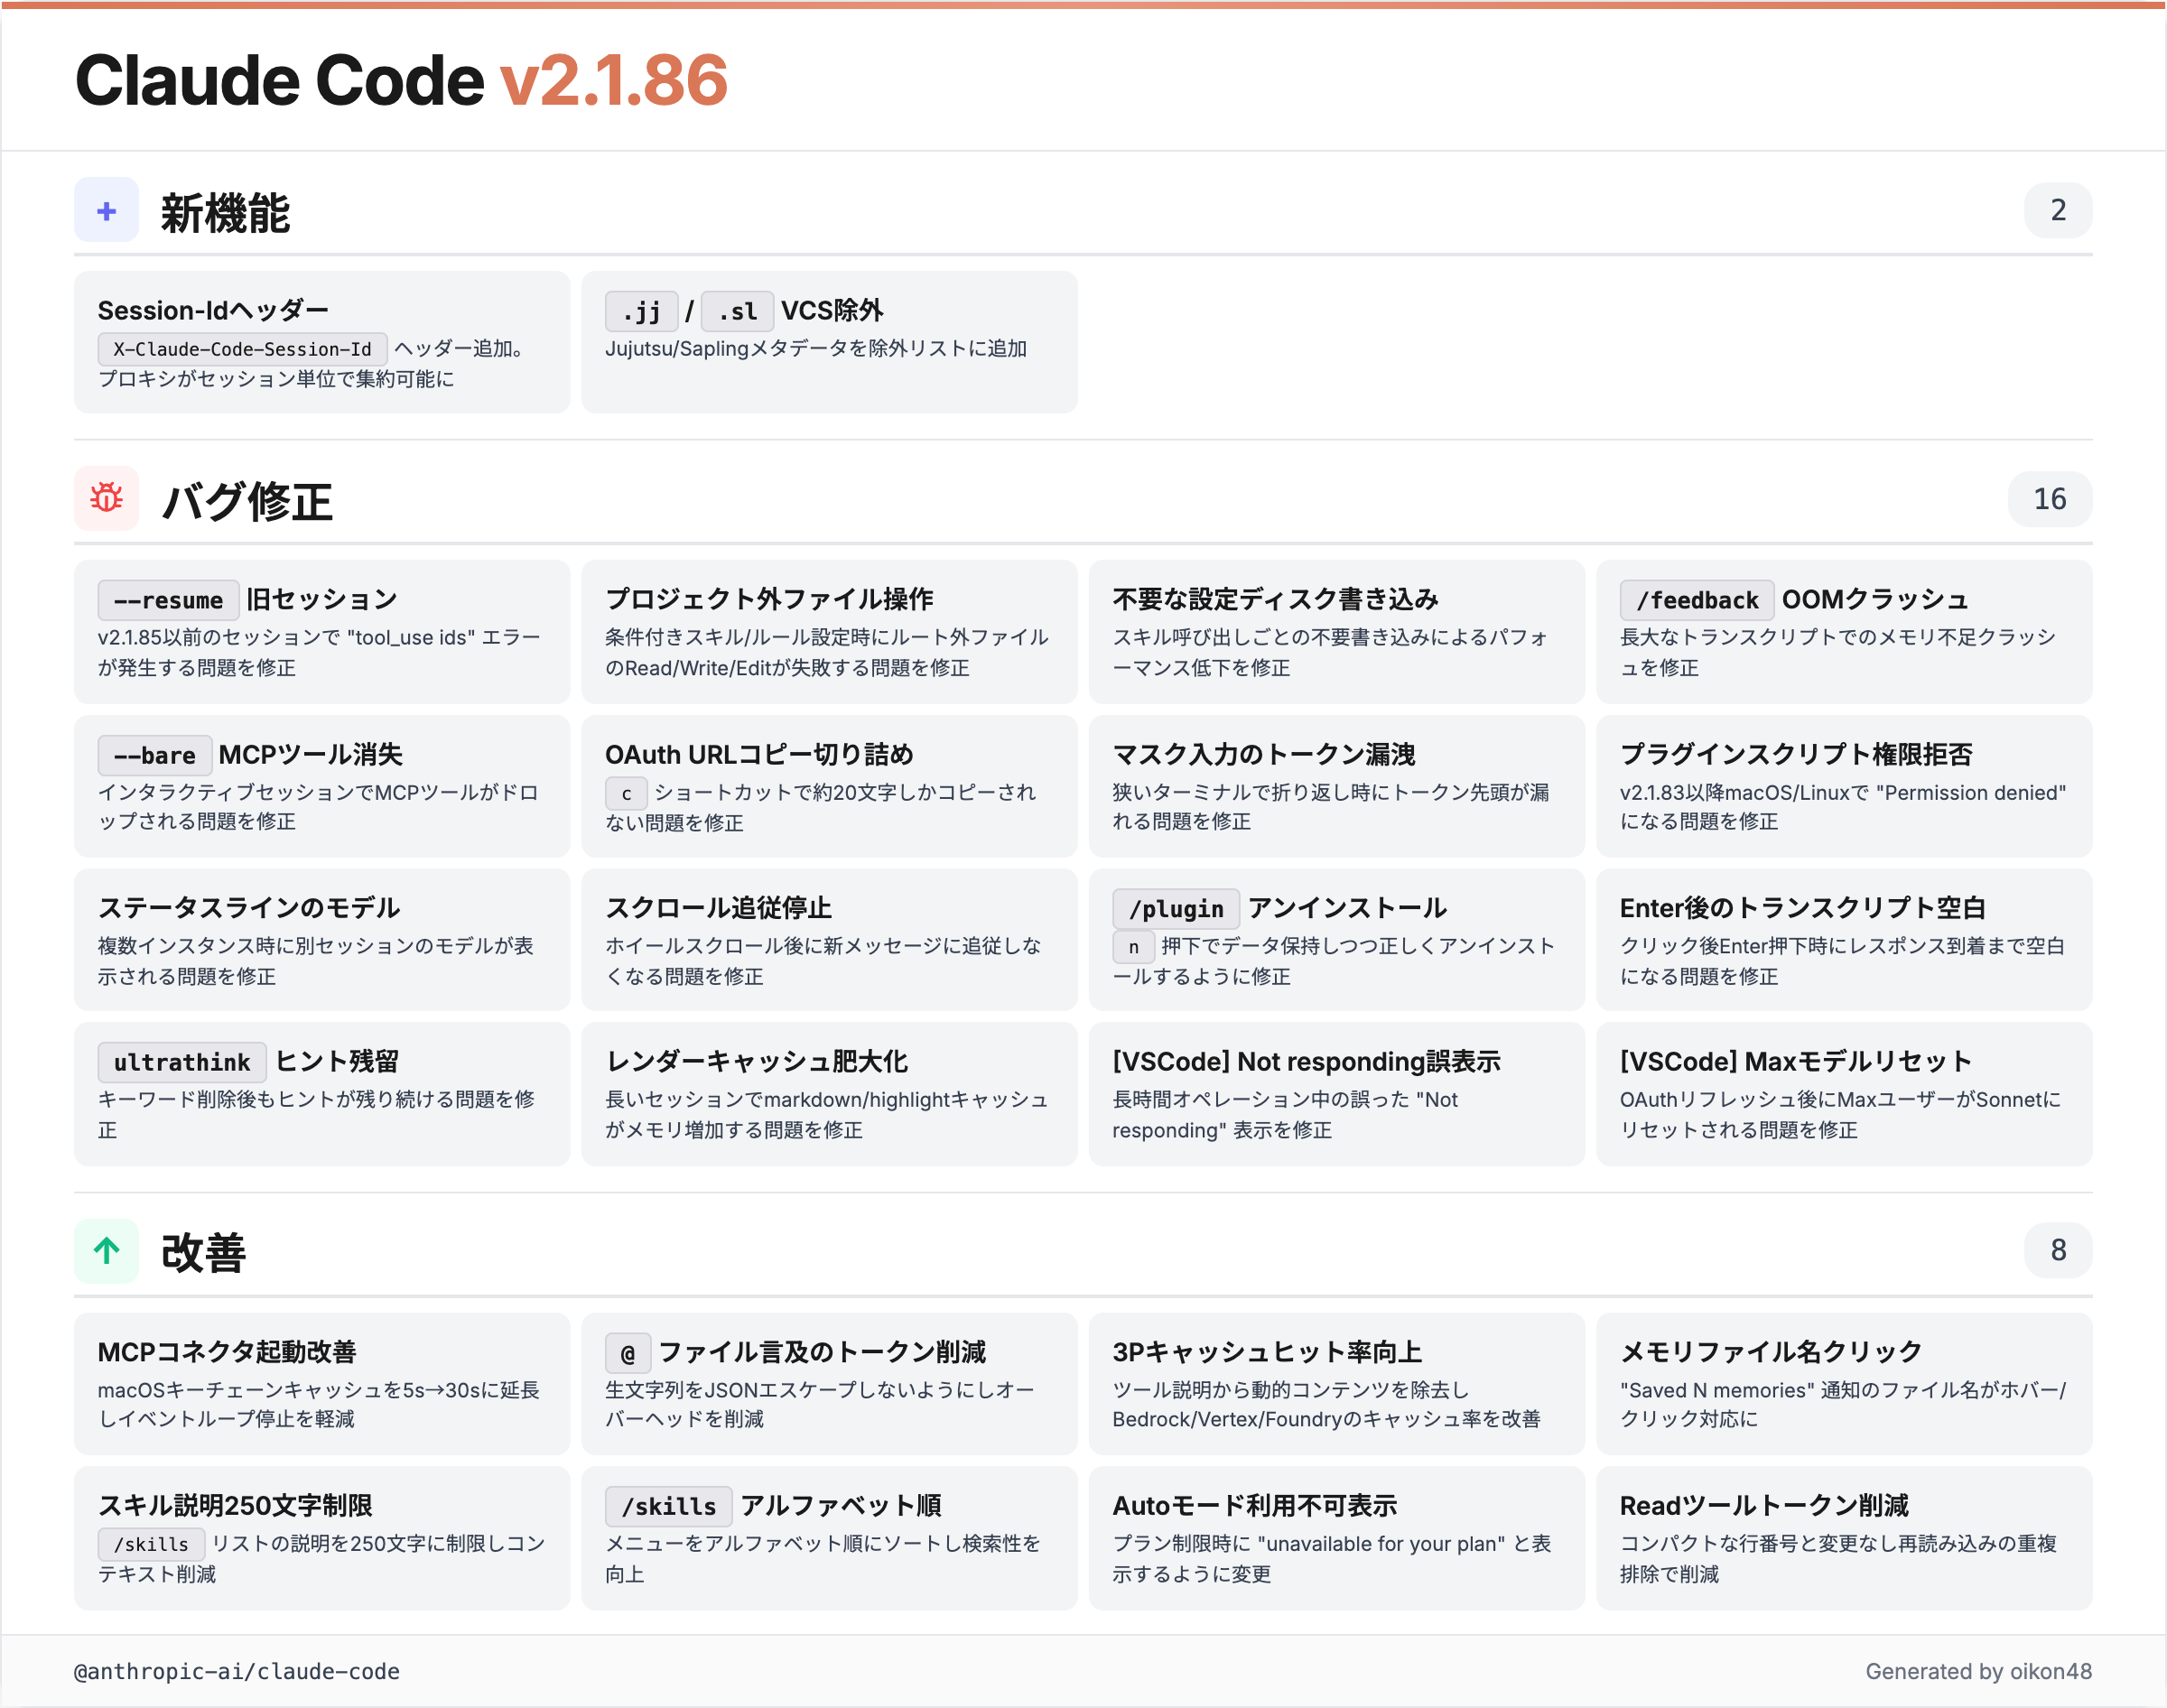Click the MCPツール消失 card title

[311, 754]
